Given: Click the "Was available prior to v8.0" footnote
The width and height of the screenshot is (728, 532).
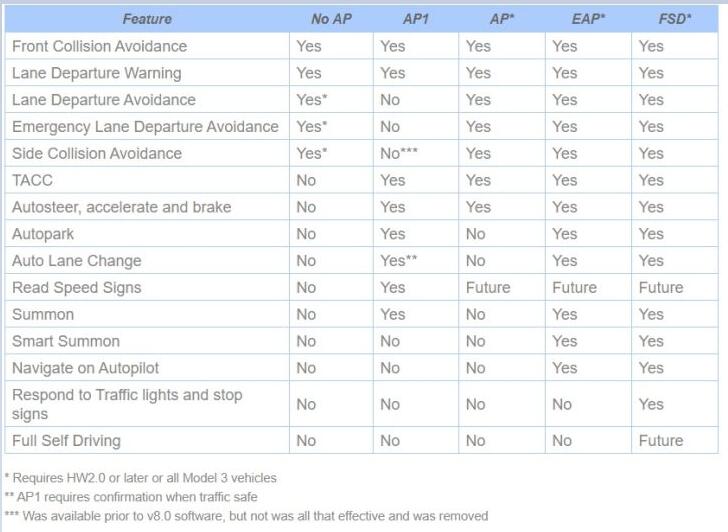Looking at the screenshot, I should pos(246,516).
